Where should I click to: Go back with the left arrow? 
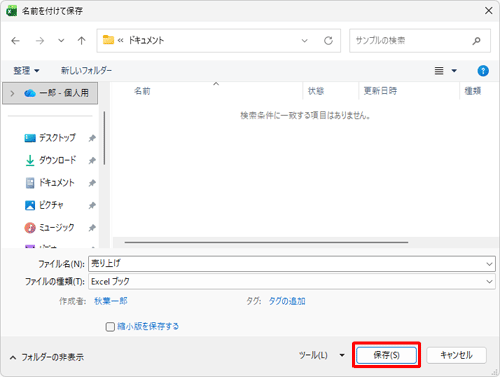pos(16,41)
